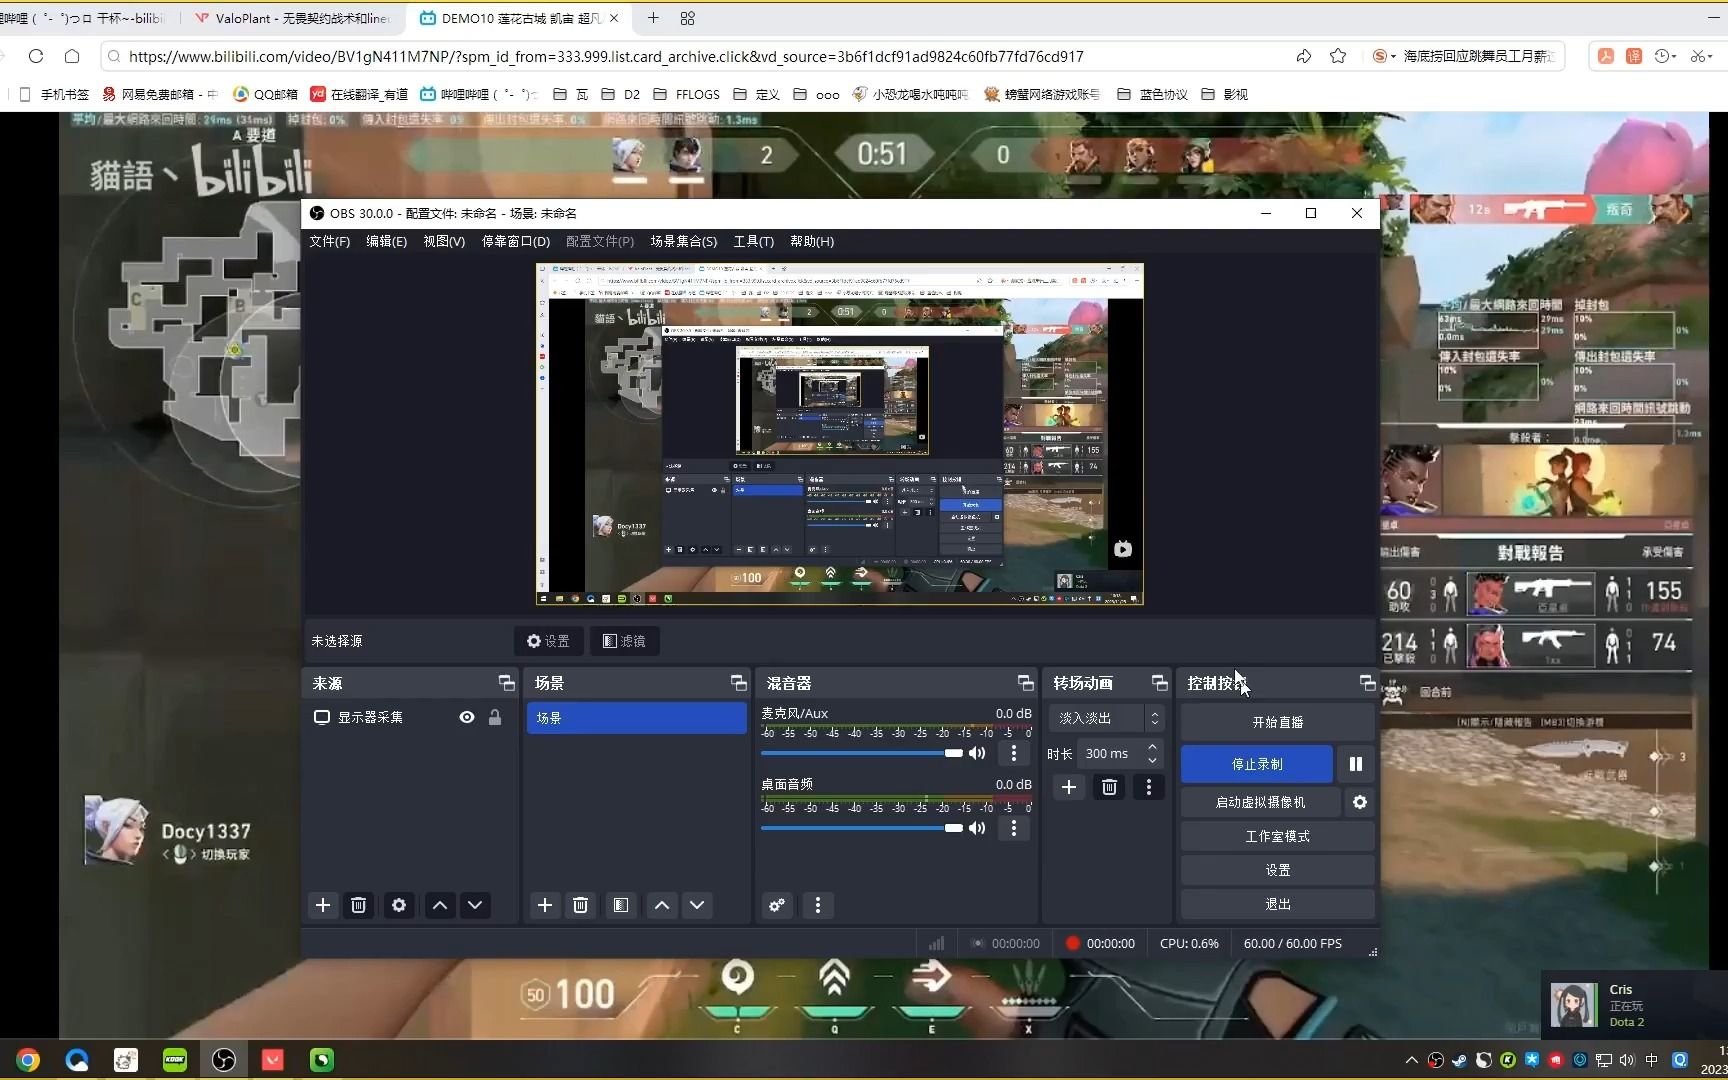Add a new scene with the plus icon
1728x1080 pixels.
(x=544, y=905)
